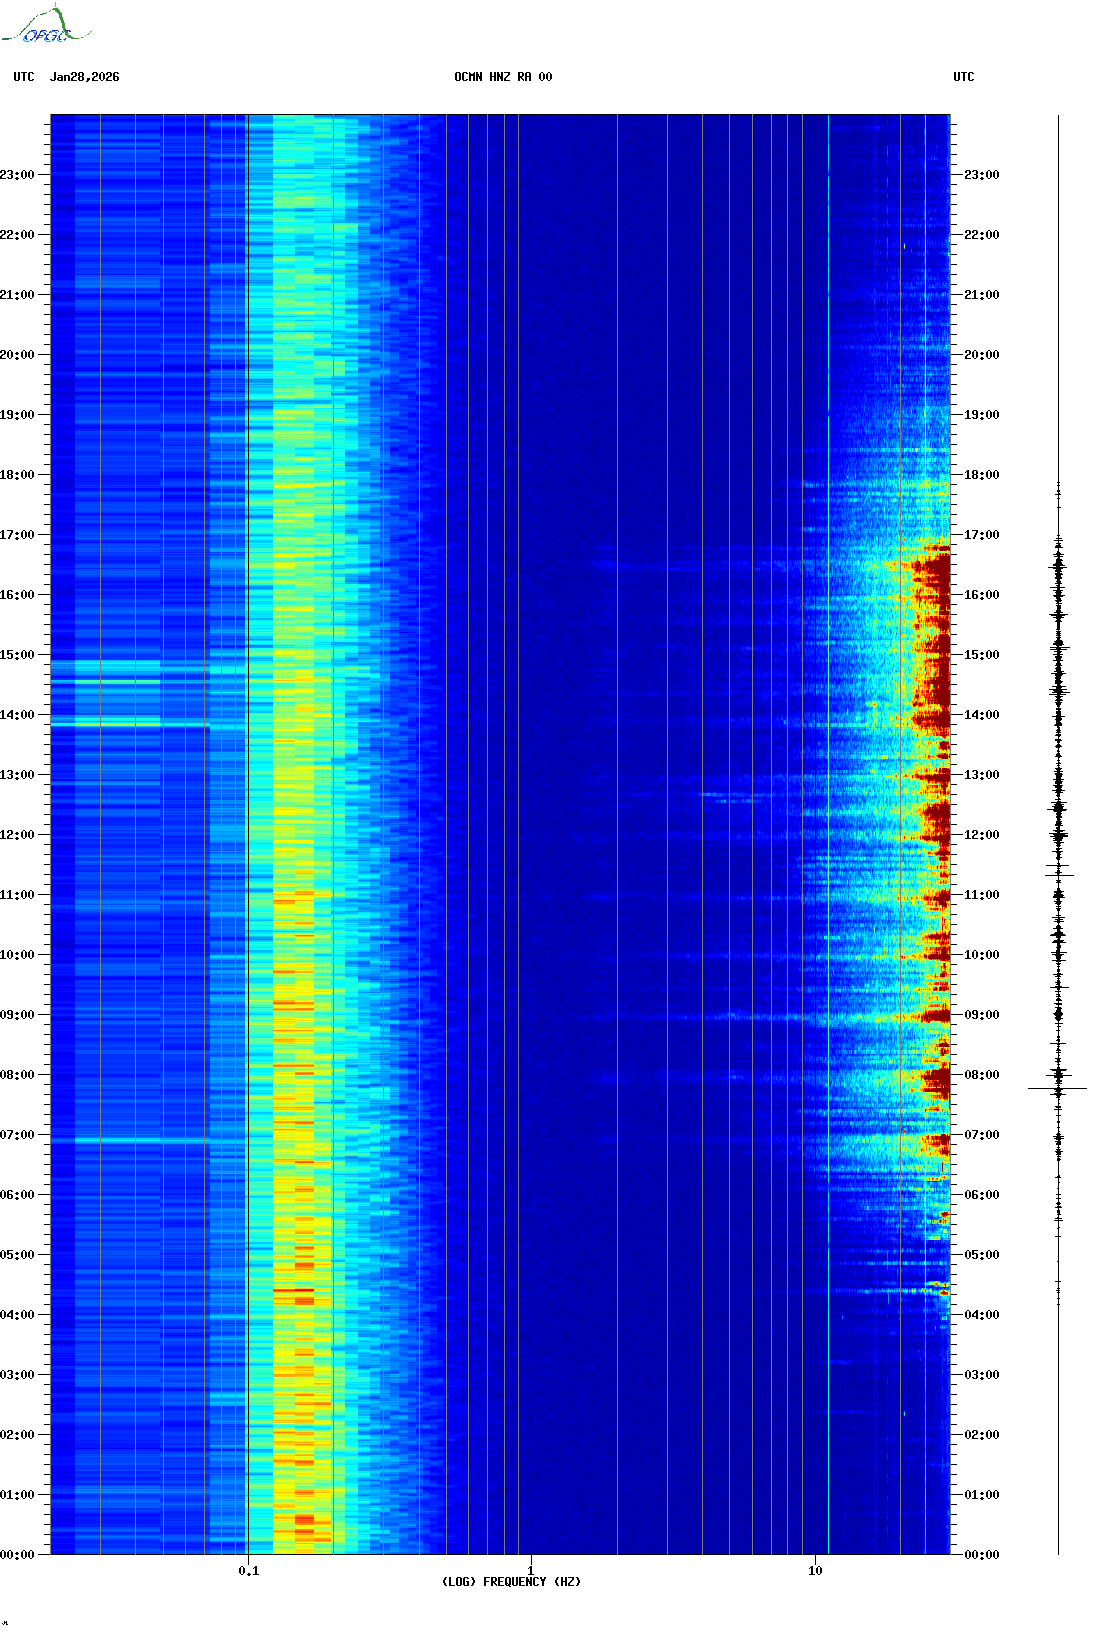This screenshot has width=1102, height=1634.
Task: Click the 10 Hz frequency axis tick label
Action: 815,1570
